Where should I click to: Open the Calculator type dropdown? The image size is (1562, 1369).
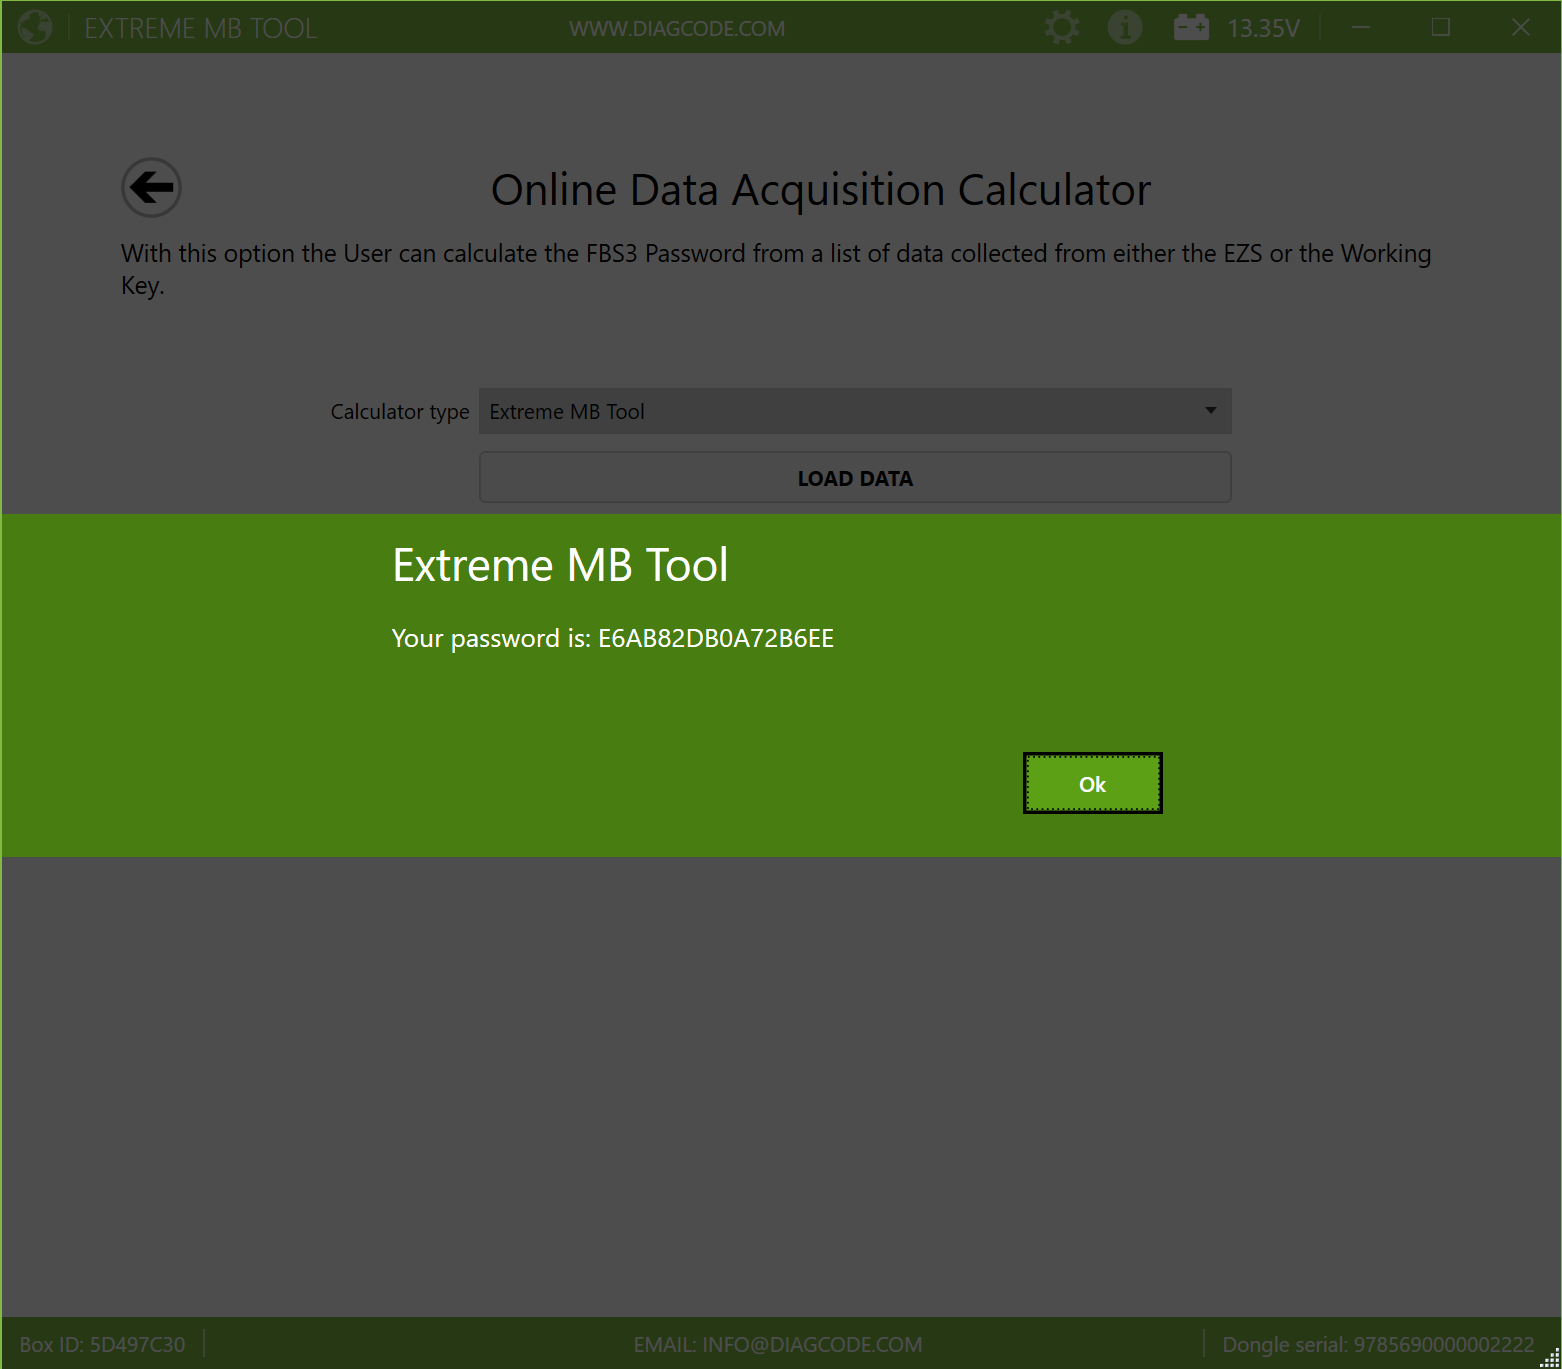click(855, 411)
